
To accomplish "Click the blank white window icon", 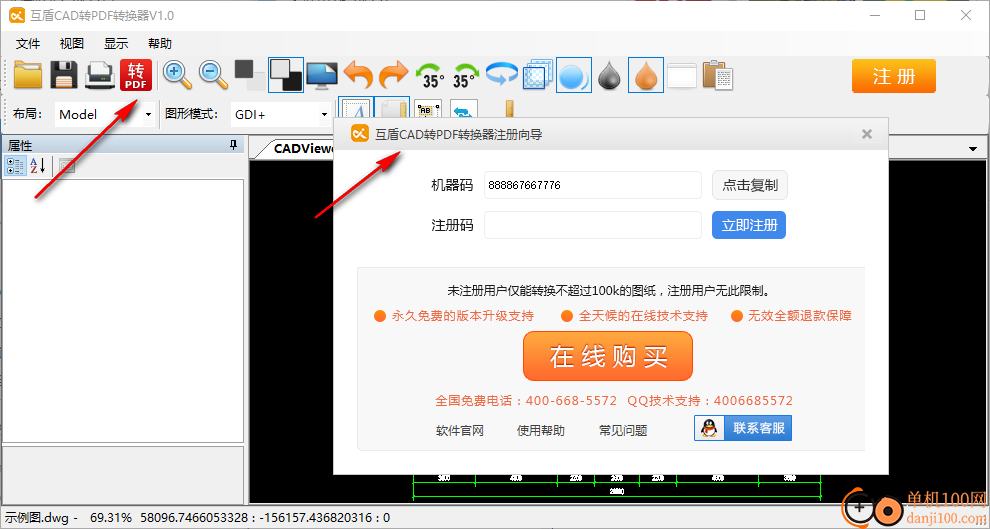I will [682, 75].
